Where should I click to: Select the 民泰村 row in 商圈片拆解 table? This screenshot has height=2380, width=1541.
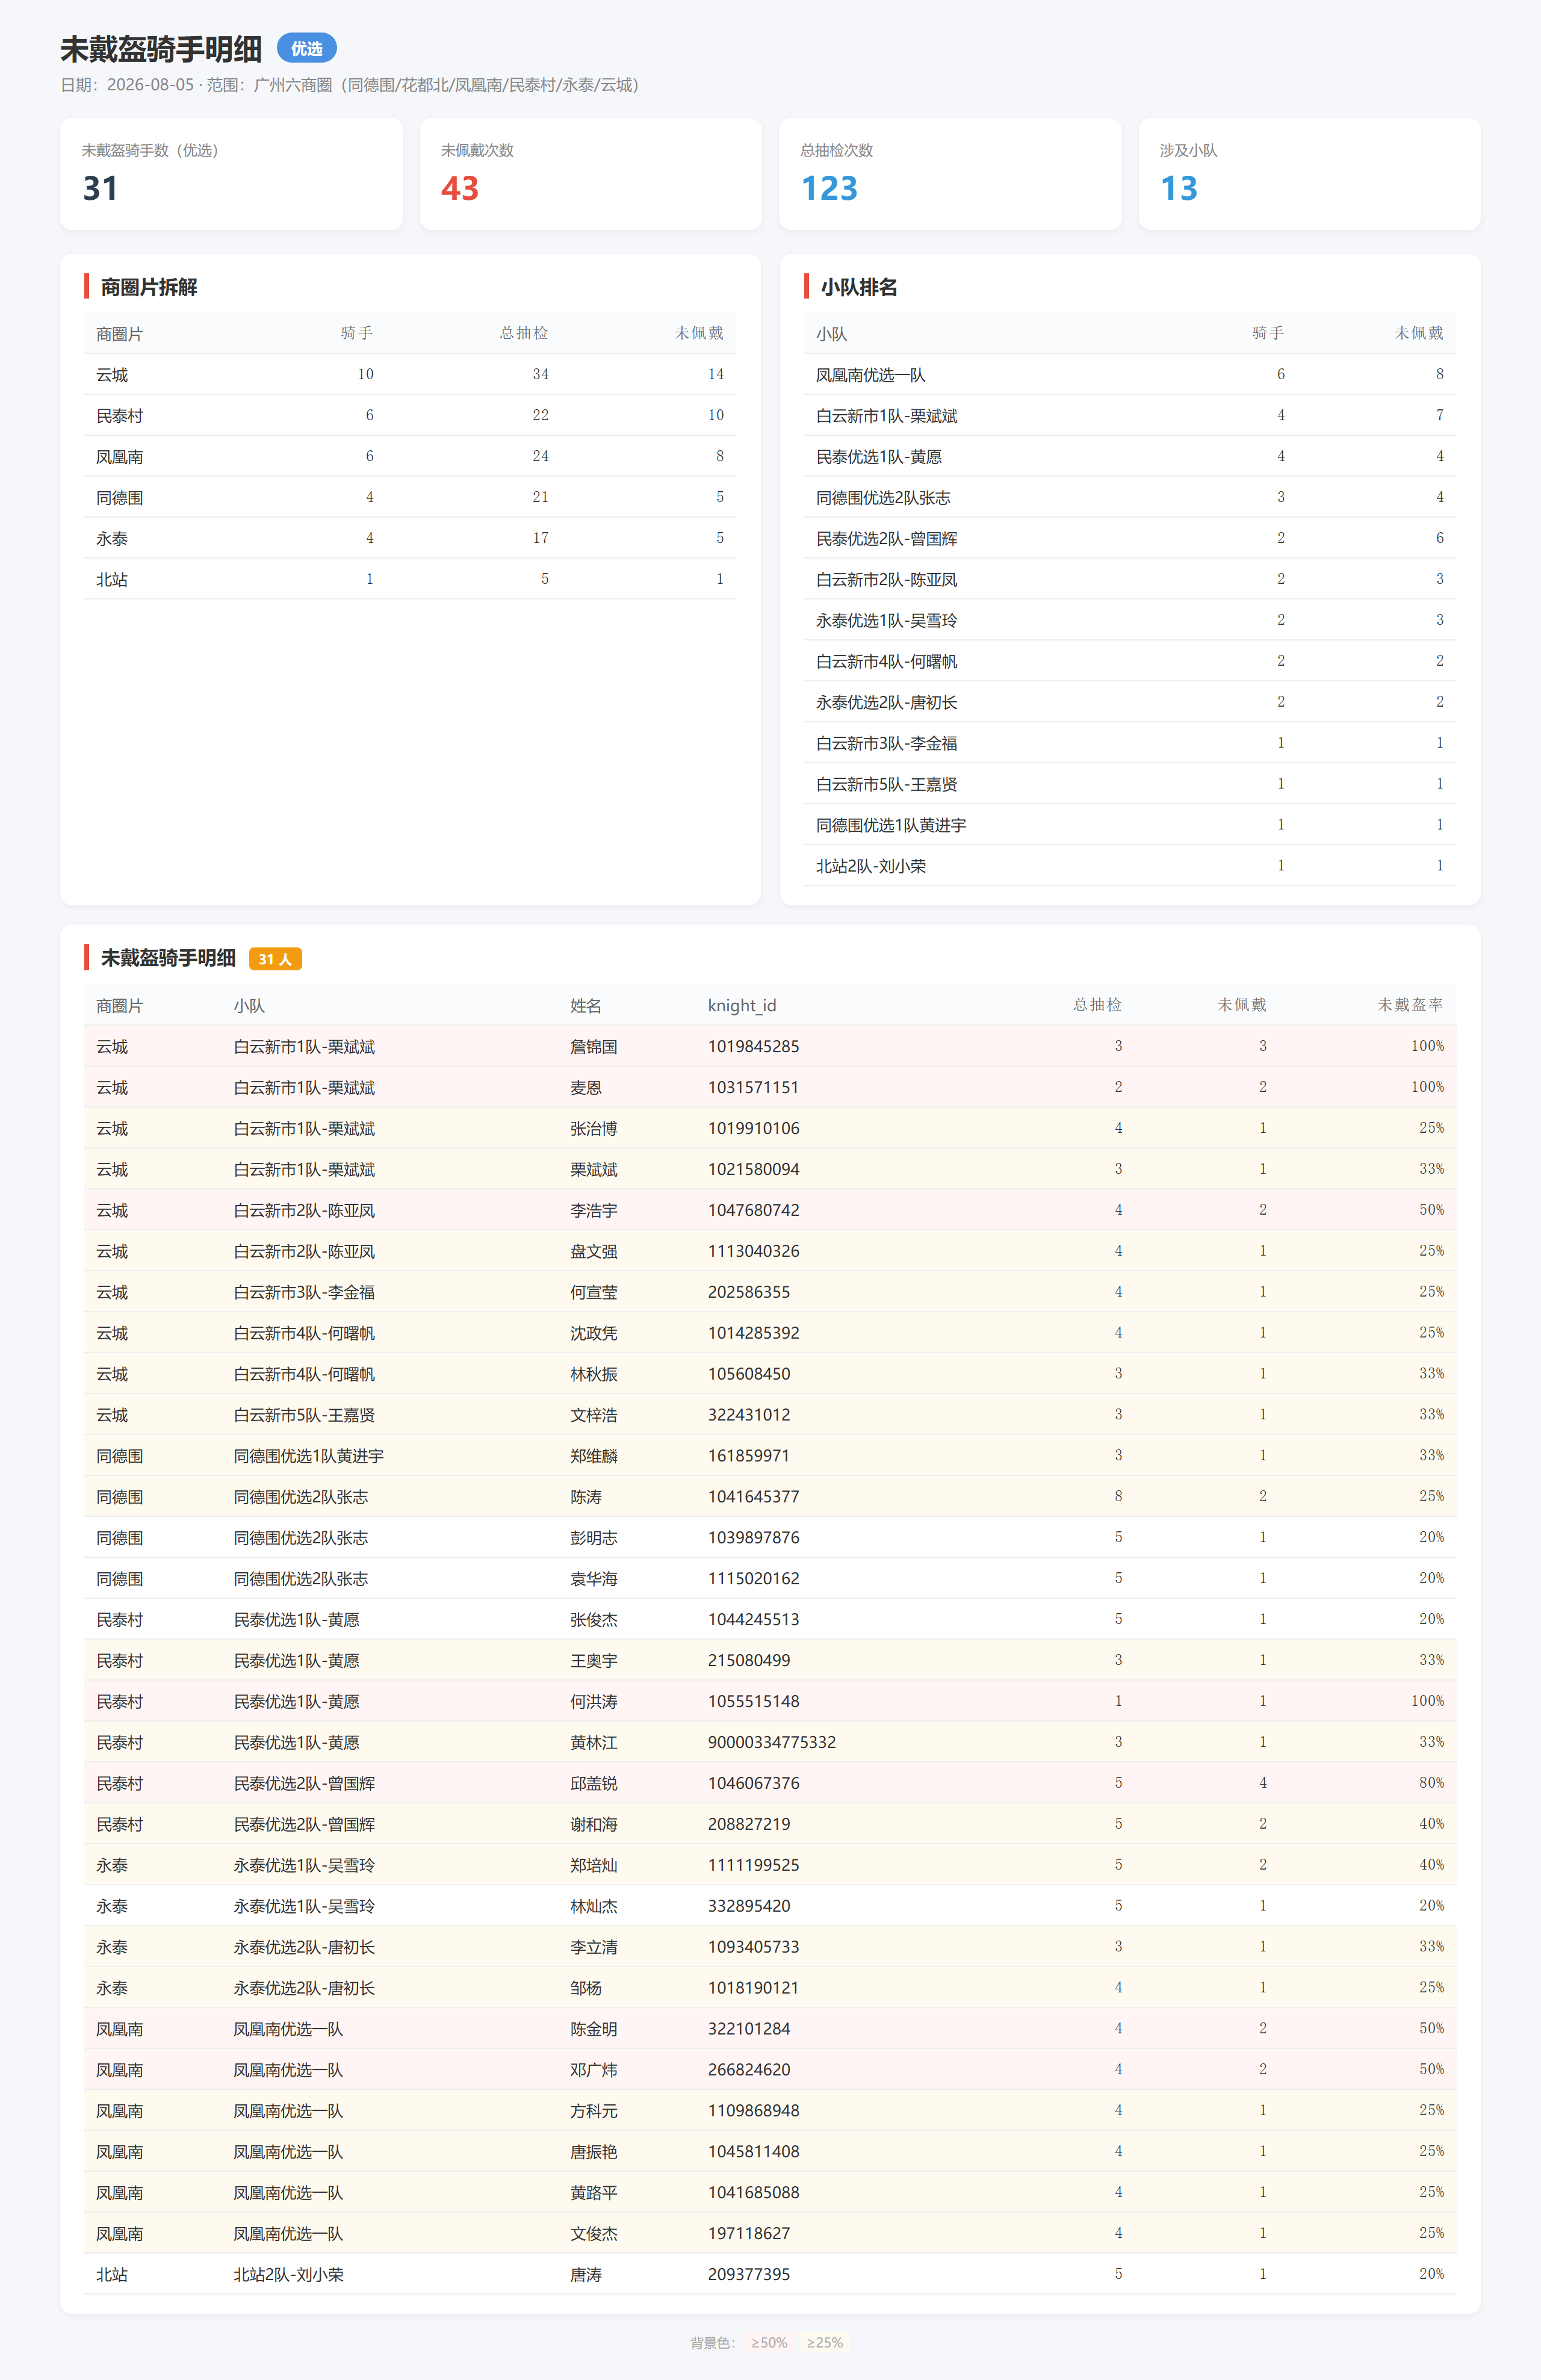(410, 415)
